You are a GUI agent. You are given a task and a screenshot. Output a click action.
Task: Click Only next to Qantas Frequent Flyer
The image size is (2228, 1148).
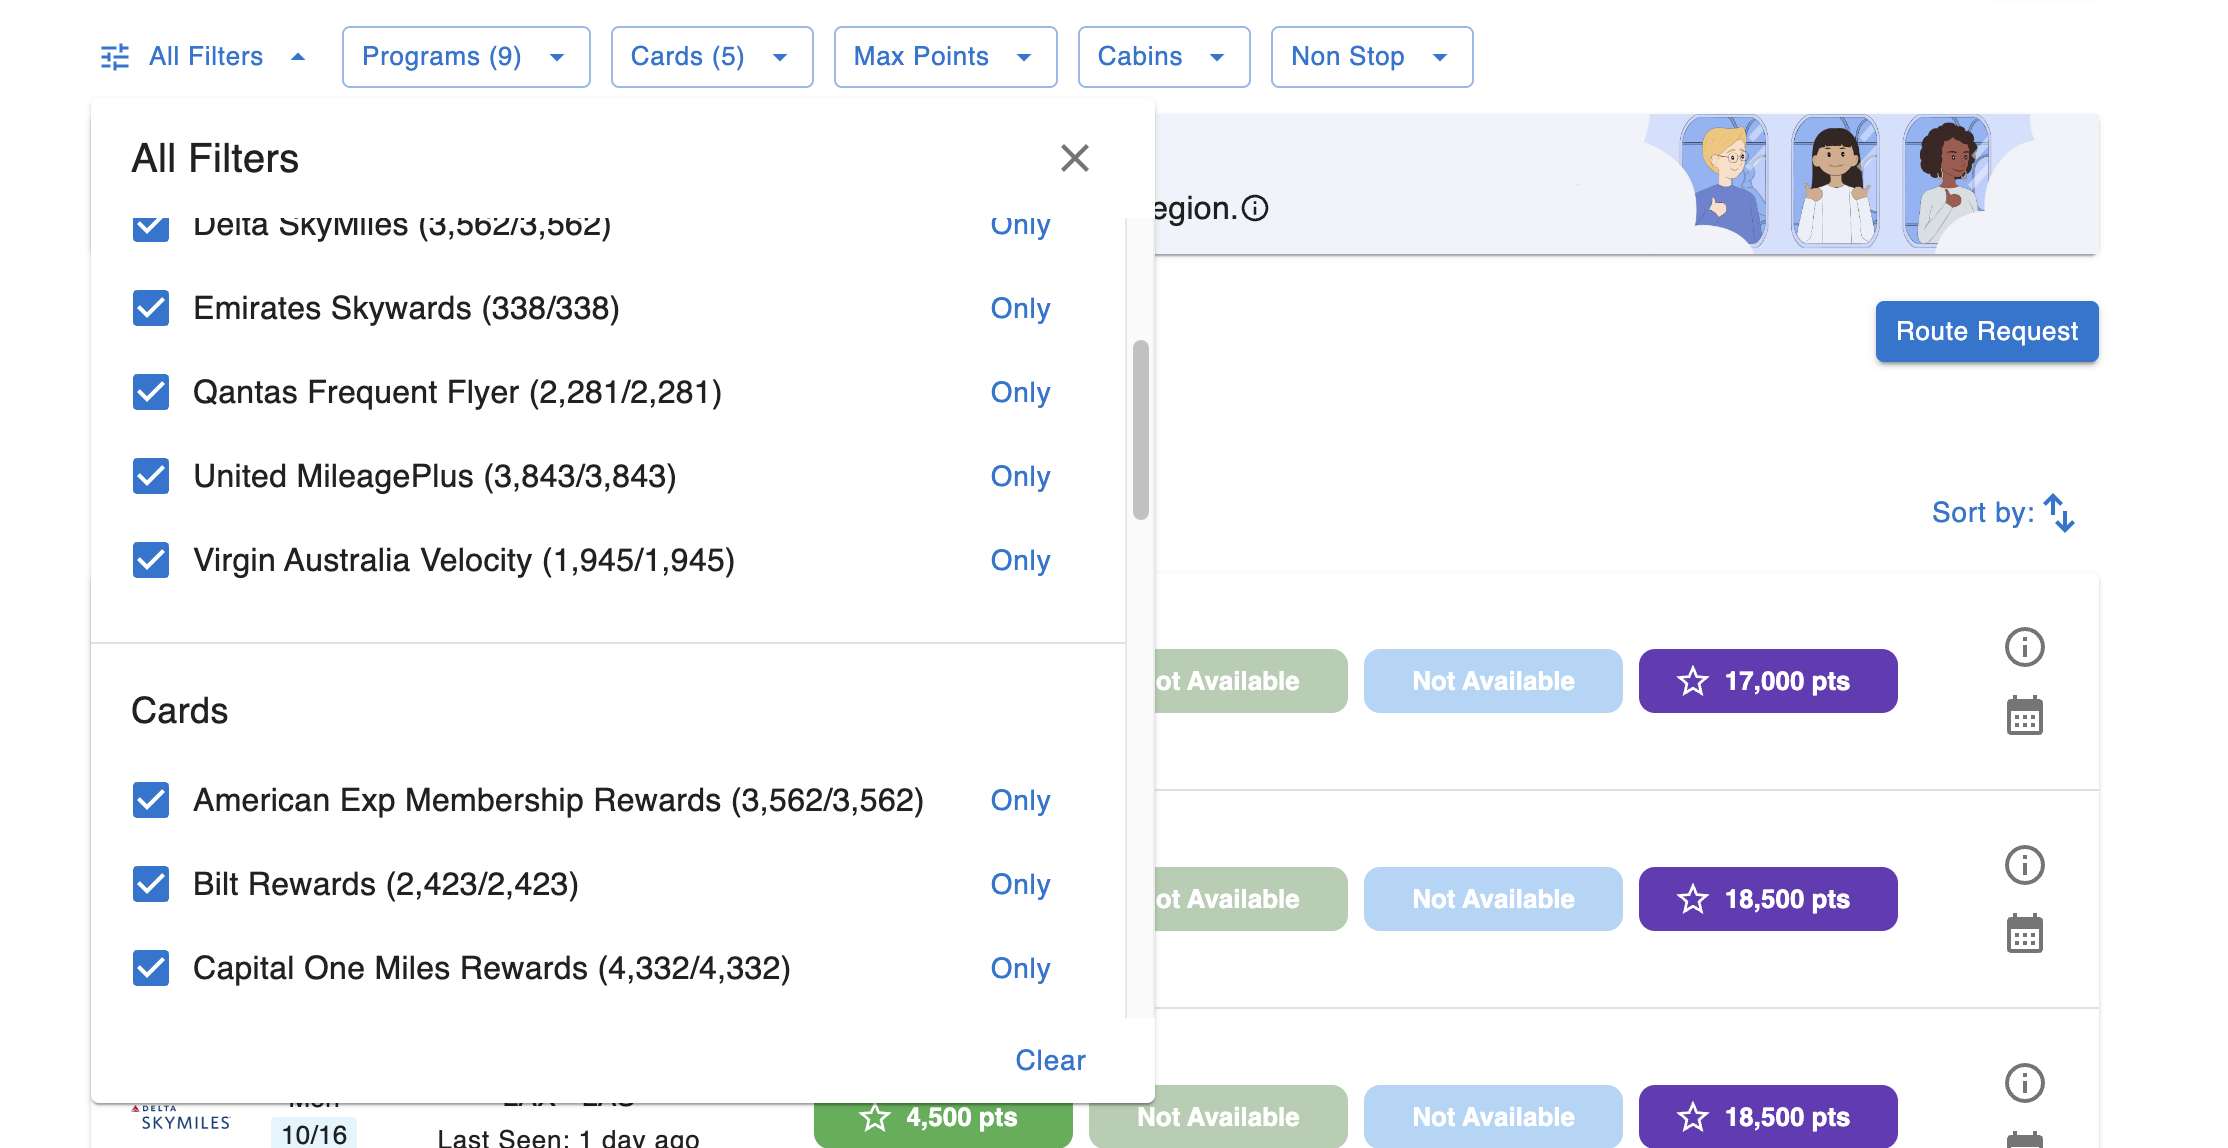point(1020,392)
